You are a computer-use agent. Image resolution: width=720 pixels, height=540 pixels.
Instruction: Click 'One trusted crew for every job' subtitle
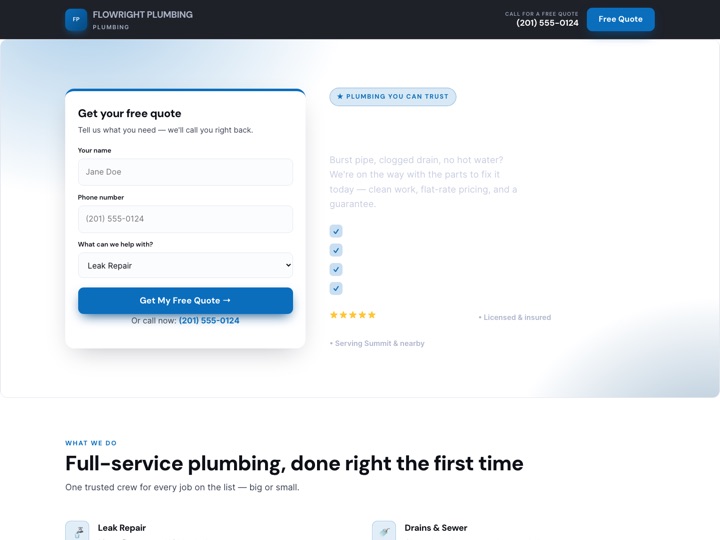click(182, 487)
